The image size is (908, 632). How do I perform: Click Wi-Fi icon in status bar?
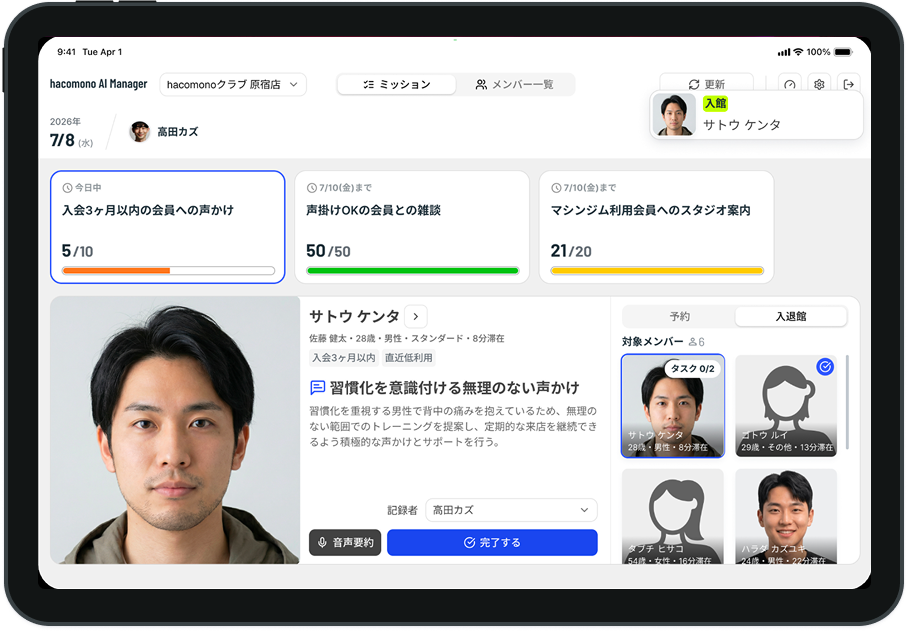click(799, 52)
